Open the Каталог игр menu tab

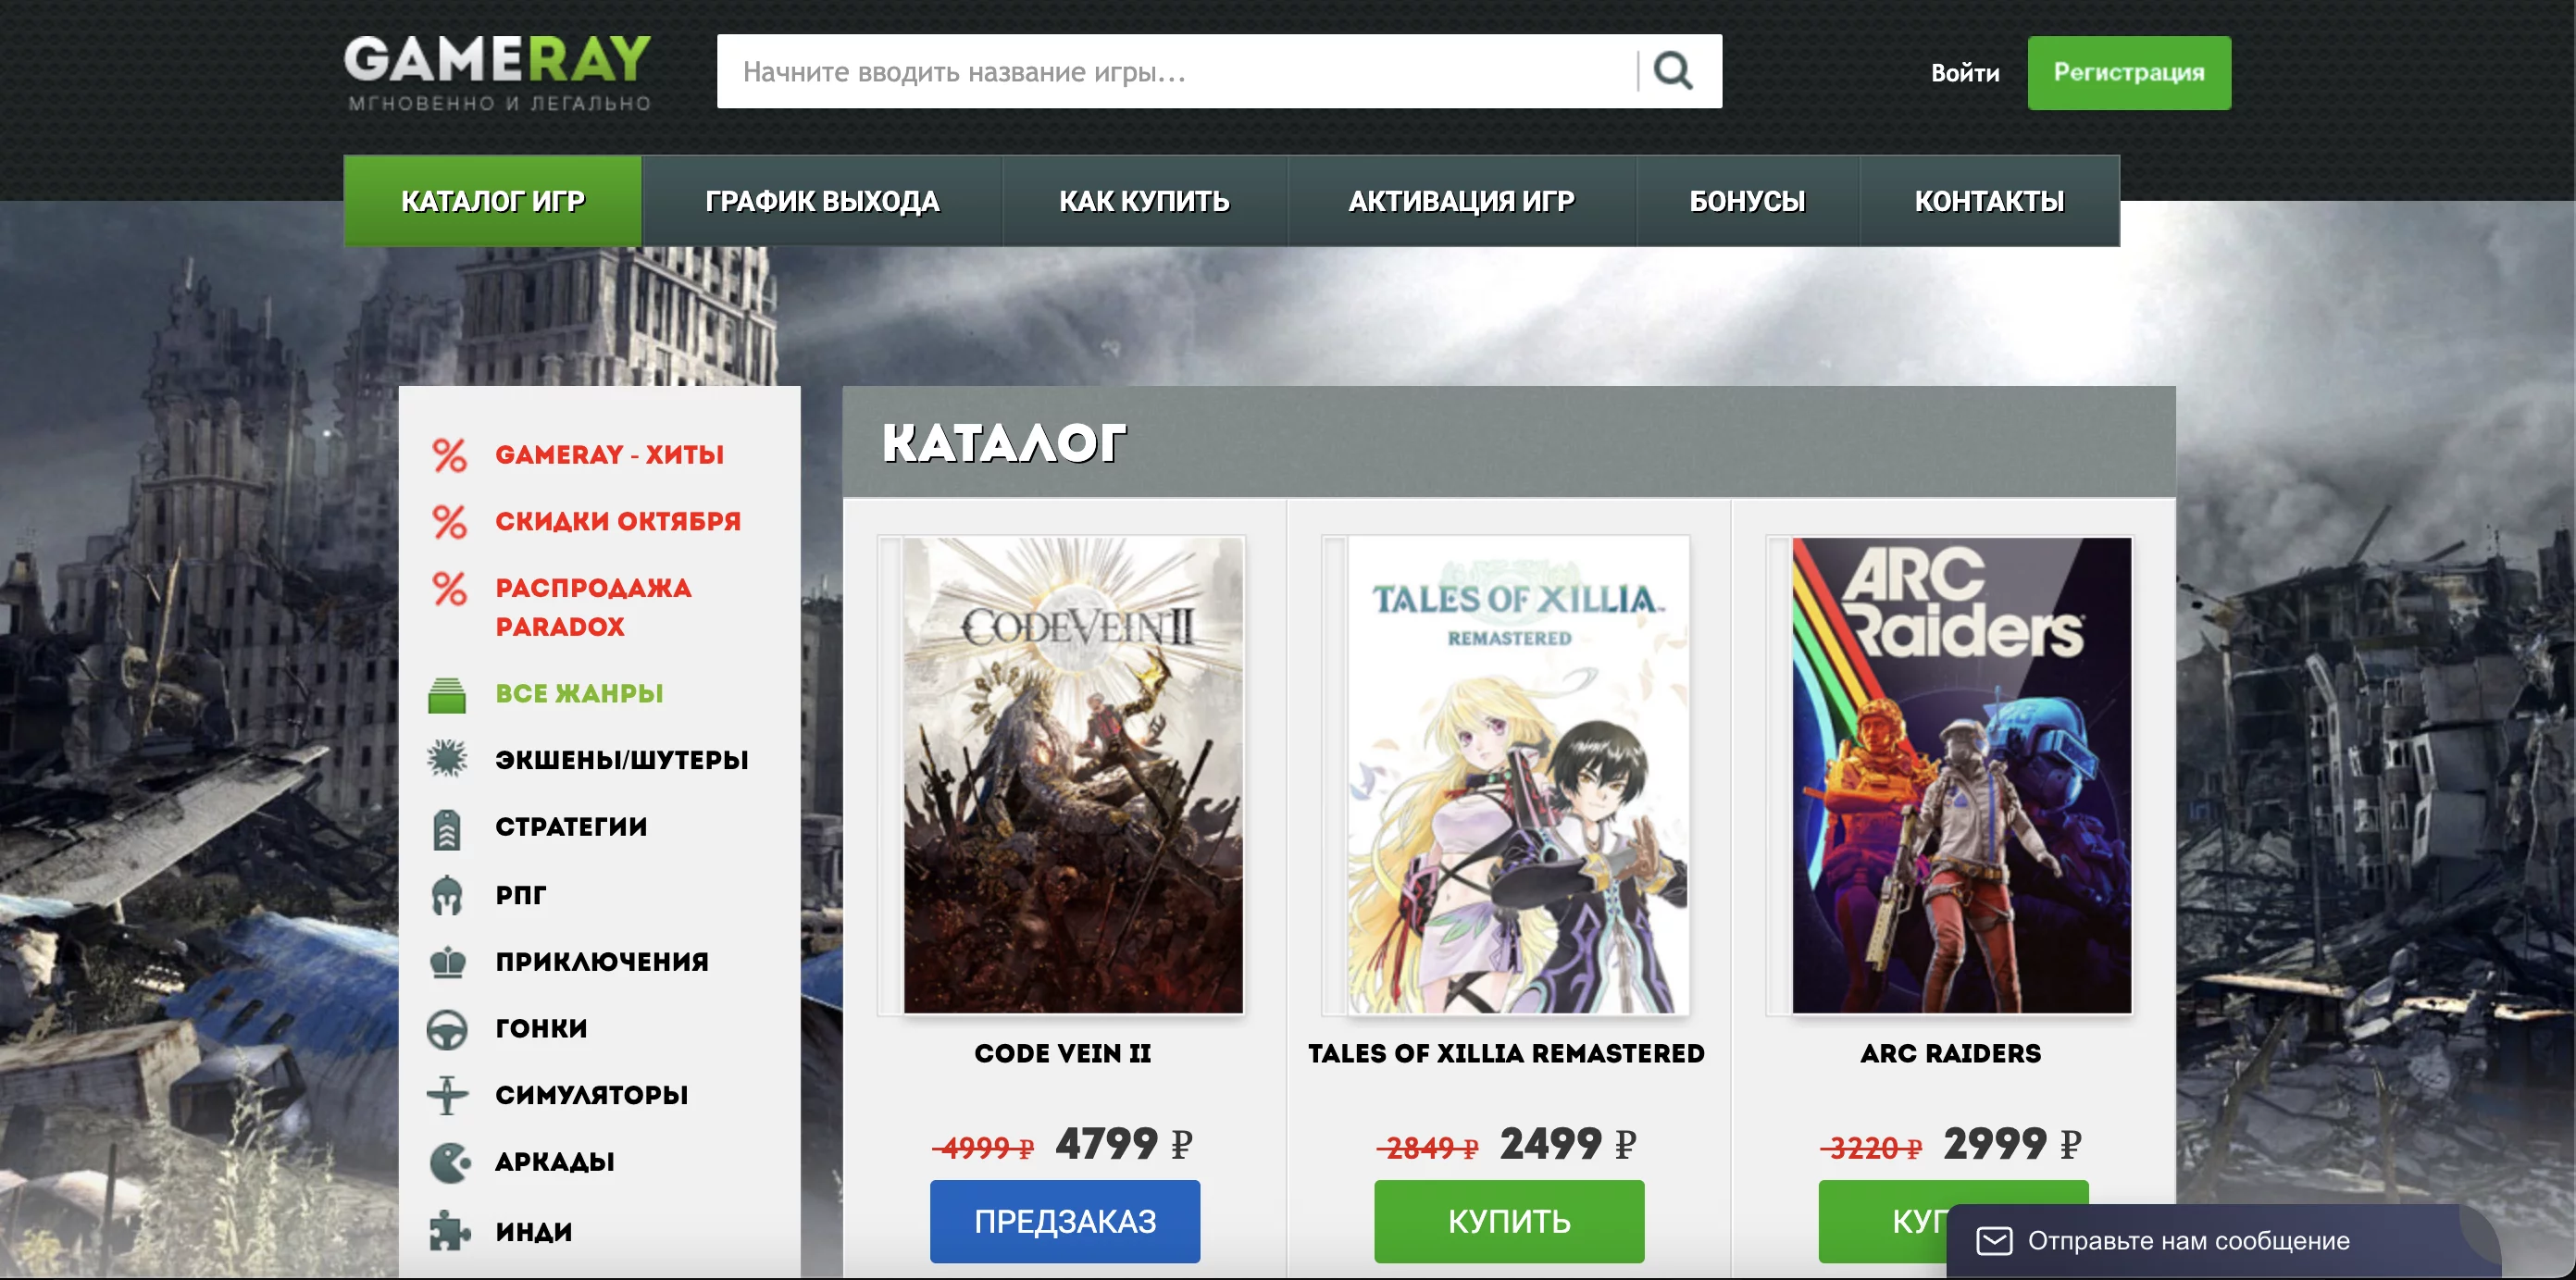coord(492,201)
